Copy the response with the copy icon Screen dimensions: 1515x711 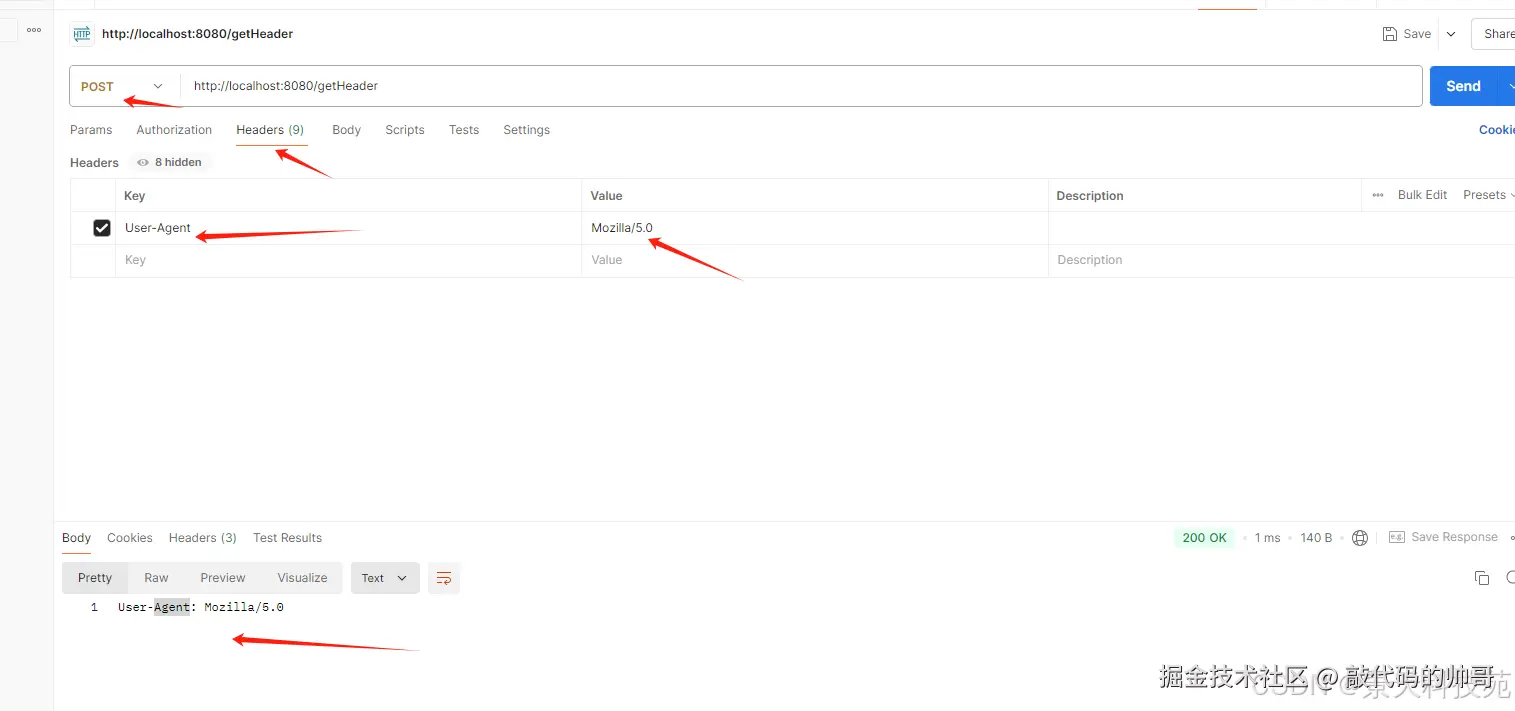1482,578
